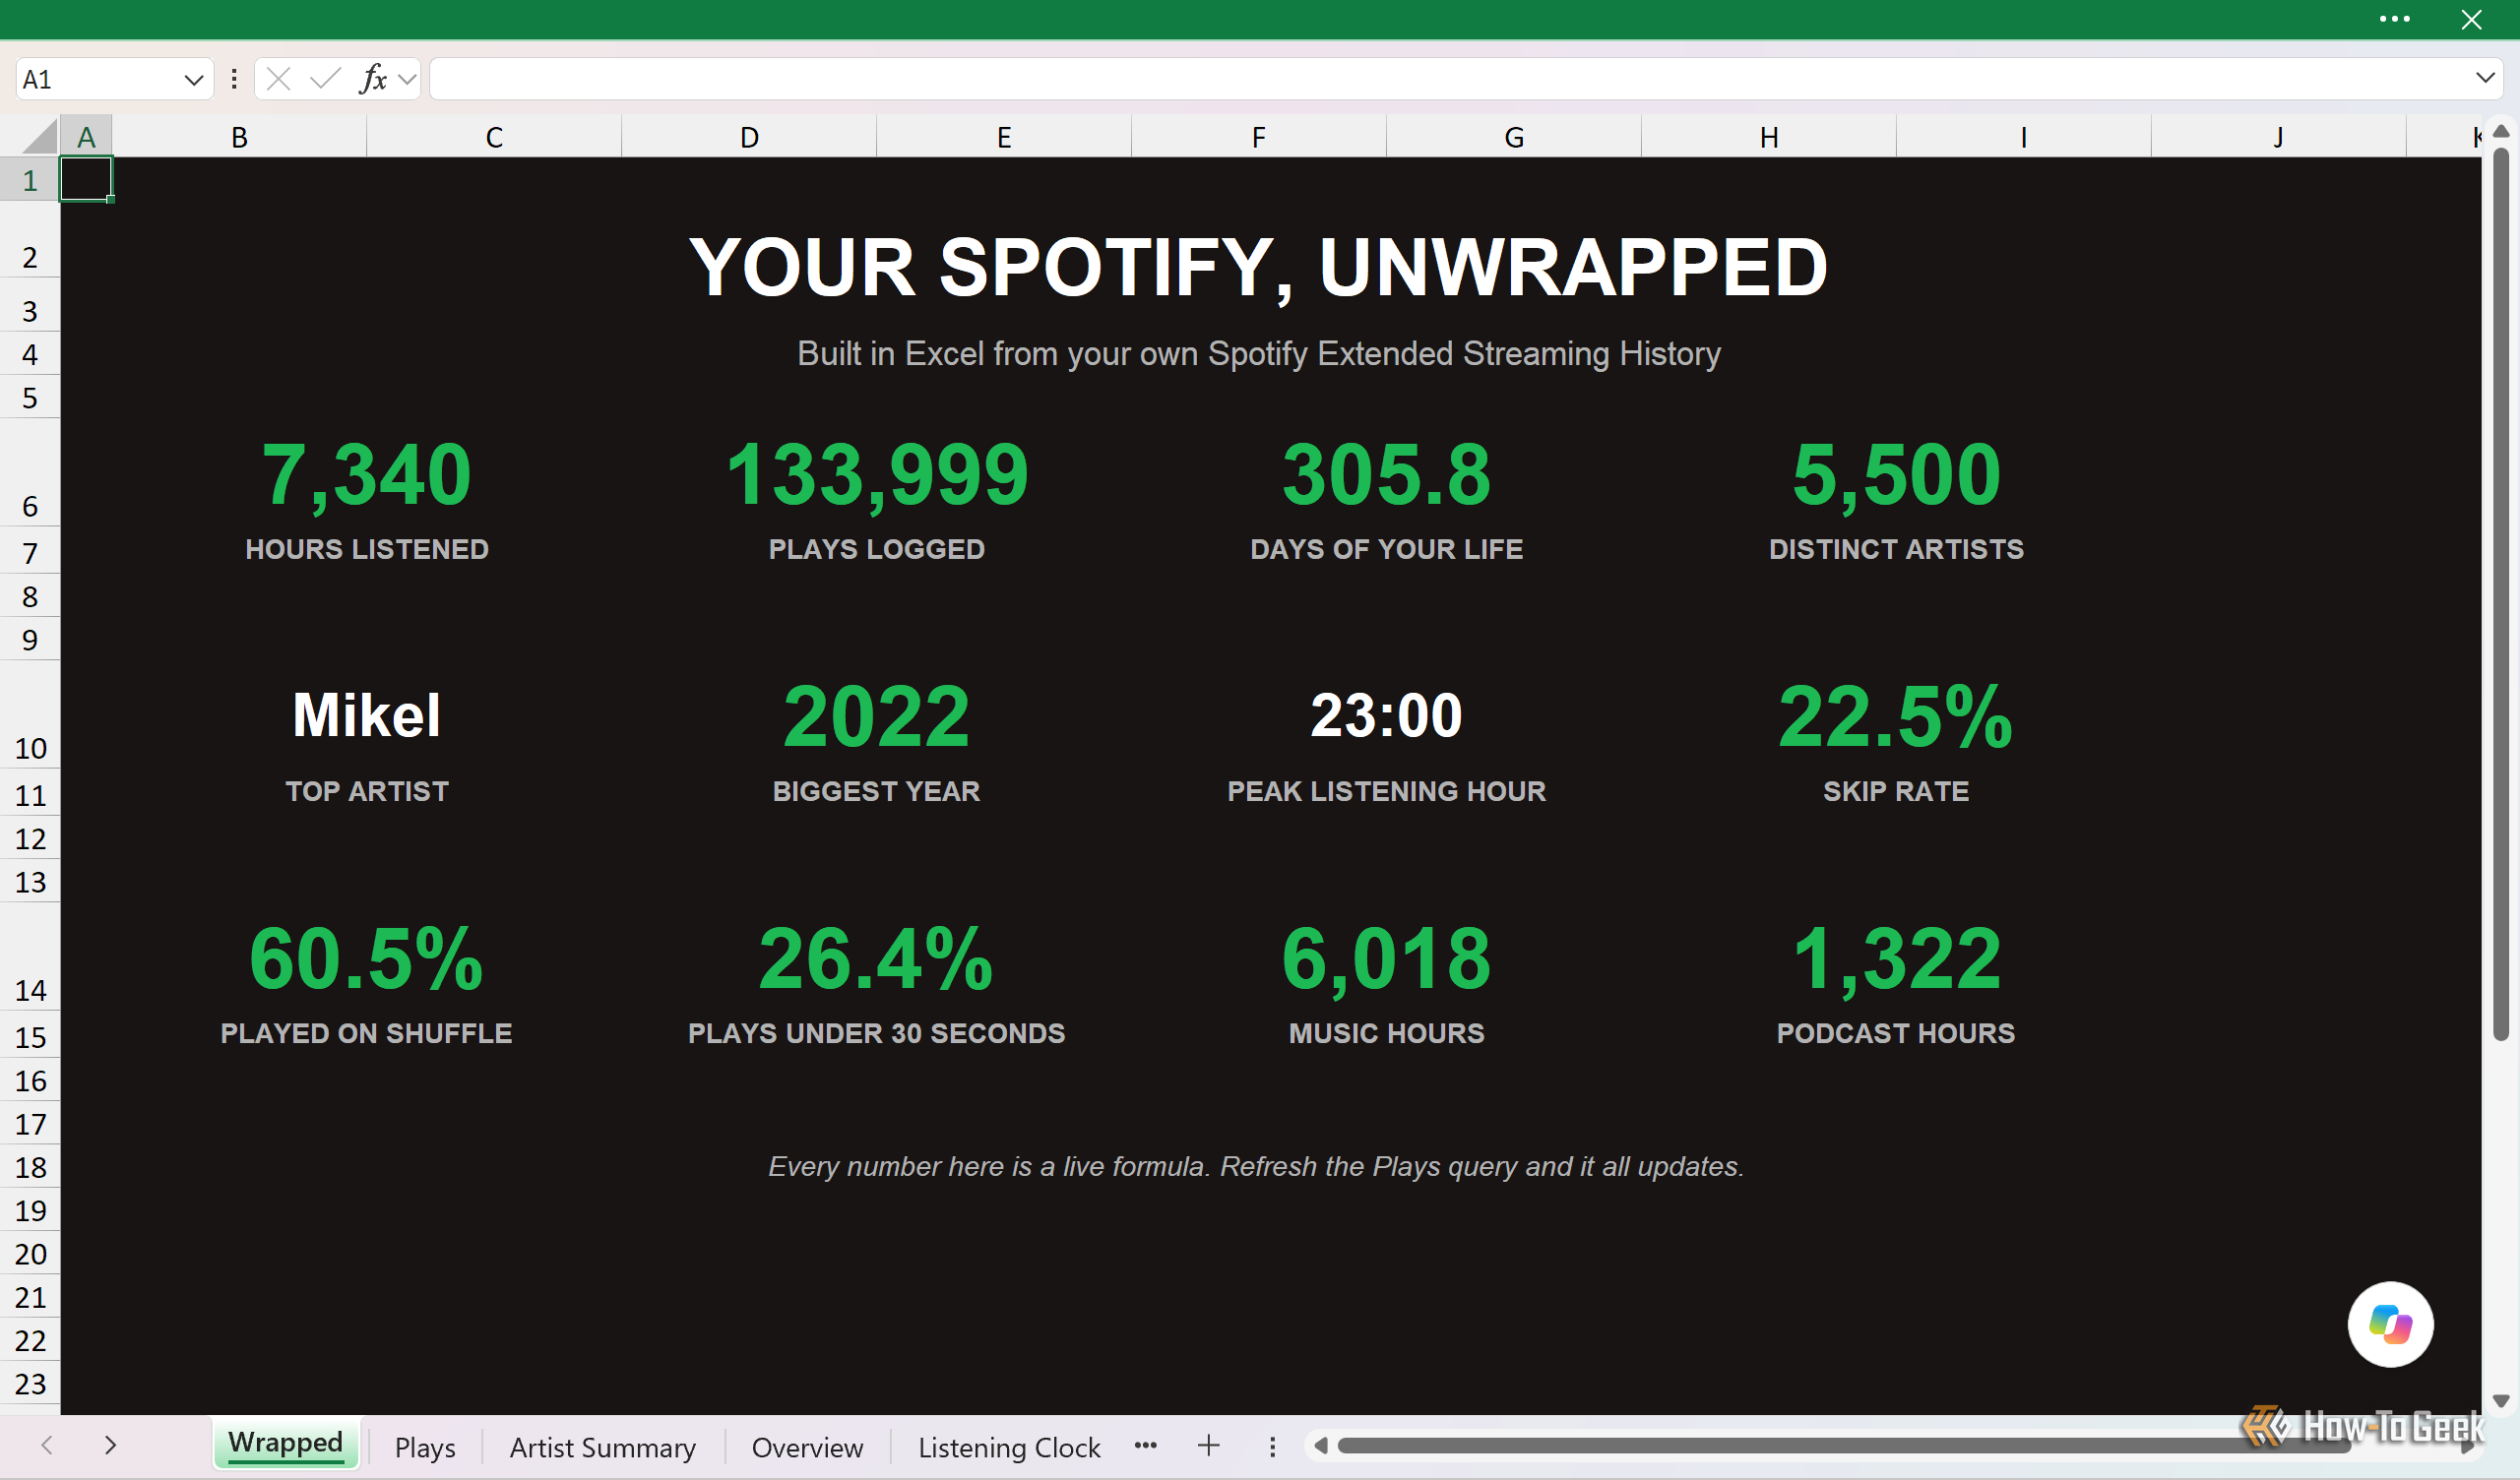Screen dimensions: 2520x1480
Task: Close the workbook window
Action: coord(2471,19)
